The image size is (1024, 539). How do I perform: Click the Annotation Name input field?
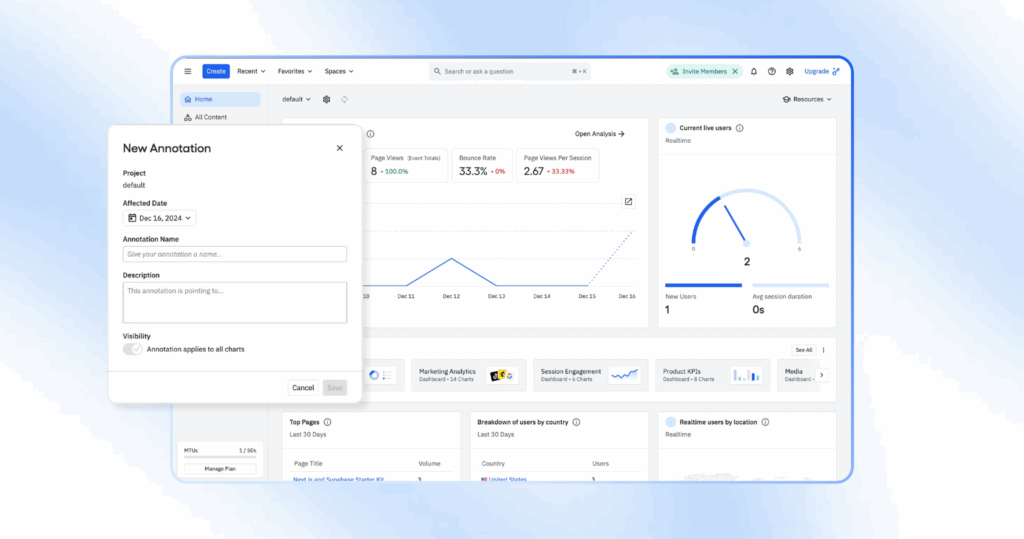coord(234,254)
